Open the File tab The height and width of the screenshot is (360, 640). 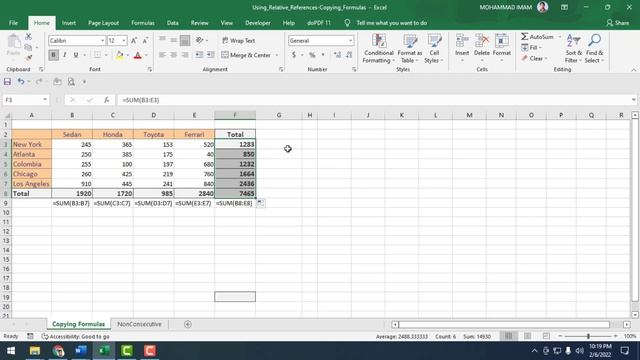click(13, 23)
